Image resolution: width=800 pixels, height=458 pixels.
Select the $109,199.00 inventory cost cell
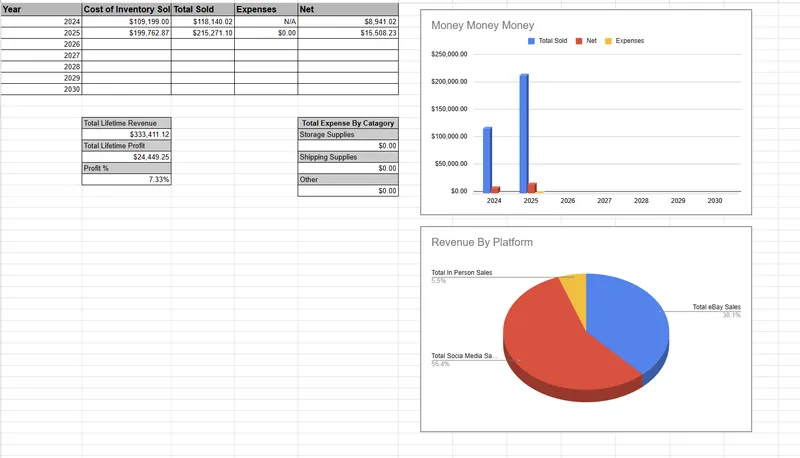pyautogui.click(x=127, y=21)
